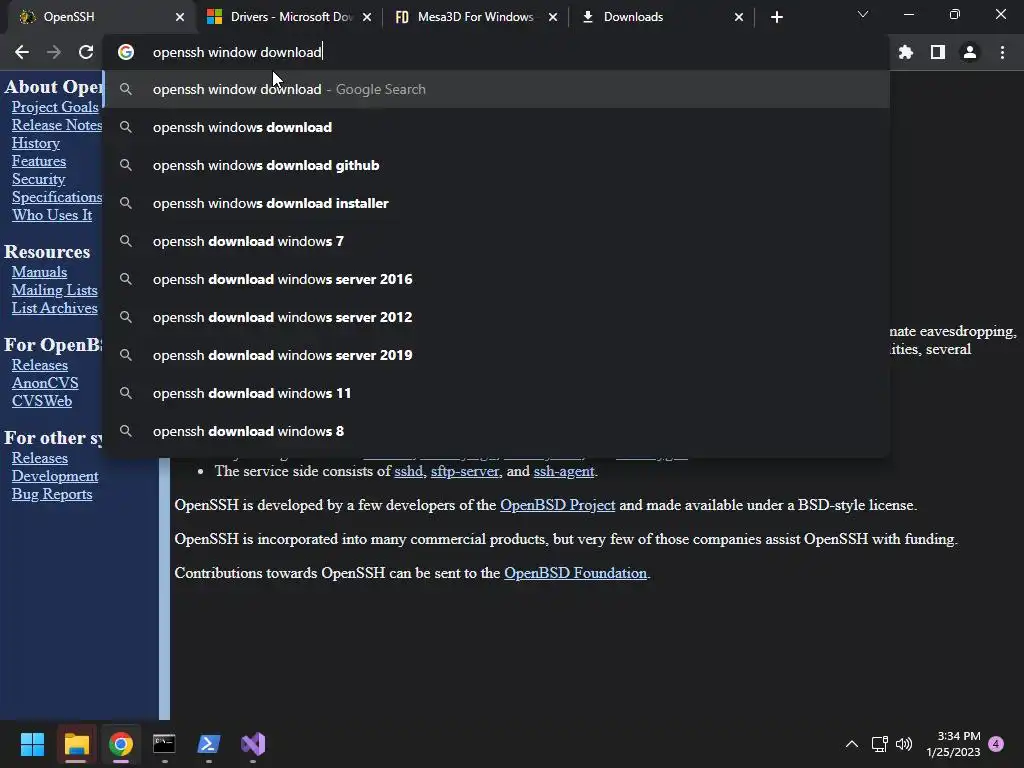Image resolution: width=1024 pixels, height=768 pixels.
Task: Select 'openssh download windows 8' suggestion
Action: click(498, 431)
